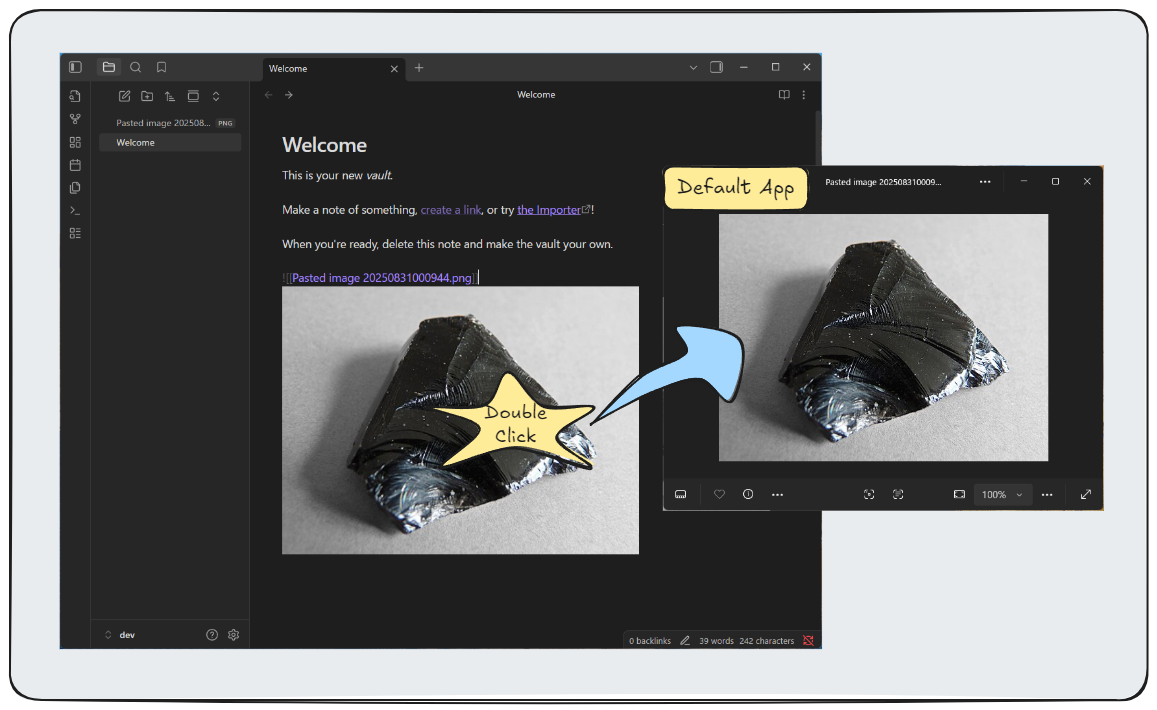Favorite the image with heart icon
The height and width of the screenshot is (710, 1157).
[x=719, y=494]
